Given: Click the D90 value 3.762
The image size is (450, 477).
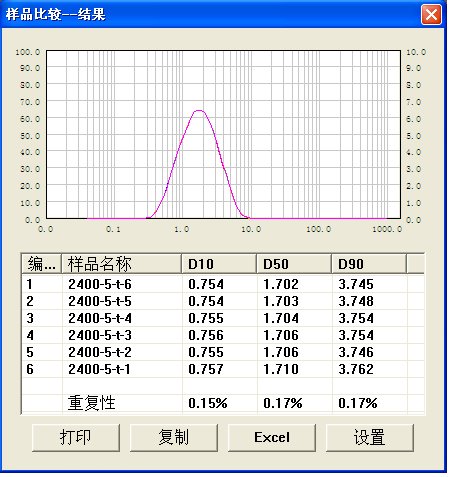Looking at the screenshot, I should (356, 369).
